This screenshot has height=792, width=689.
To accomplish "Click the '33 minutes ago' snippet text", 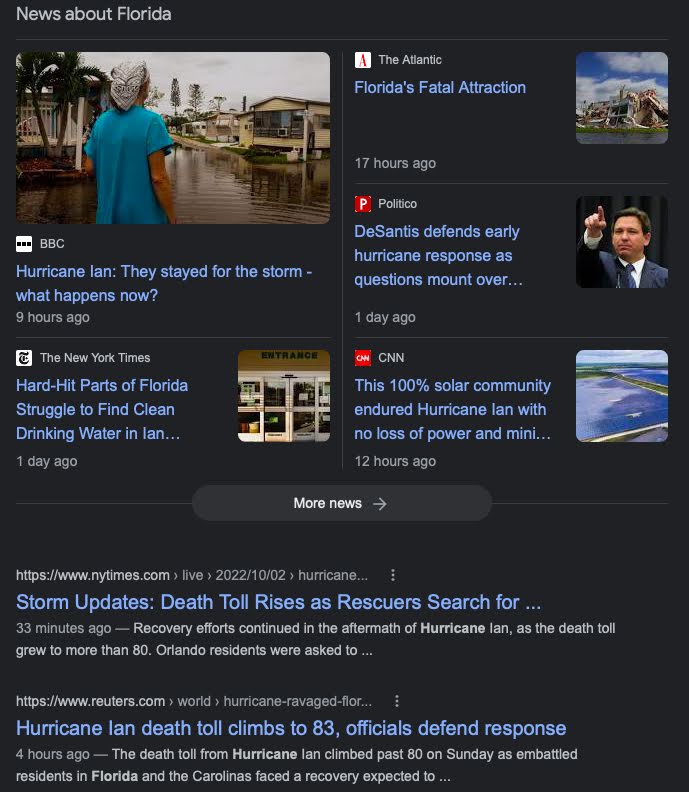I will point(316,639).
